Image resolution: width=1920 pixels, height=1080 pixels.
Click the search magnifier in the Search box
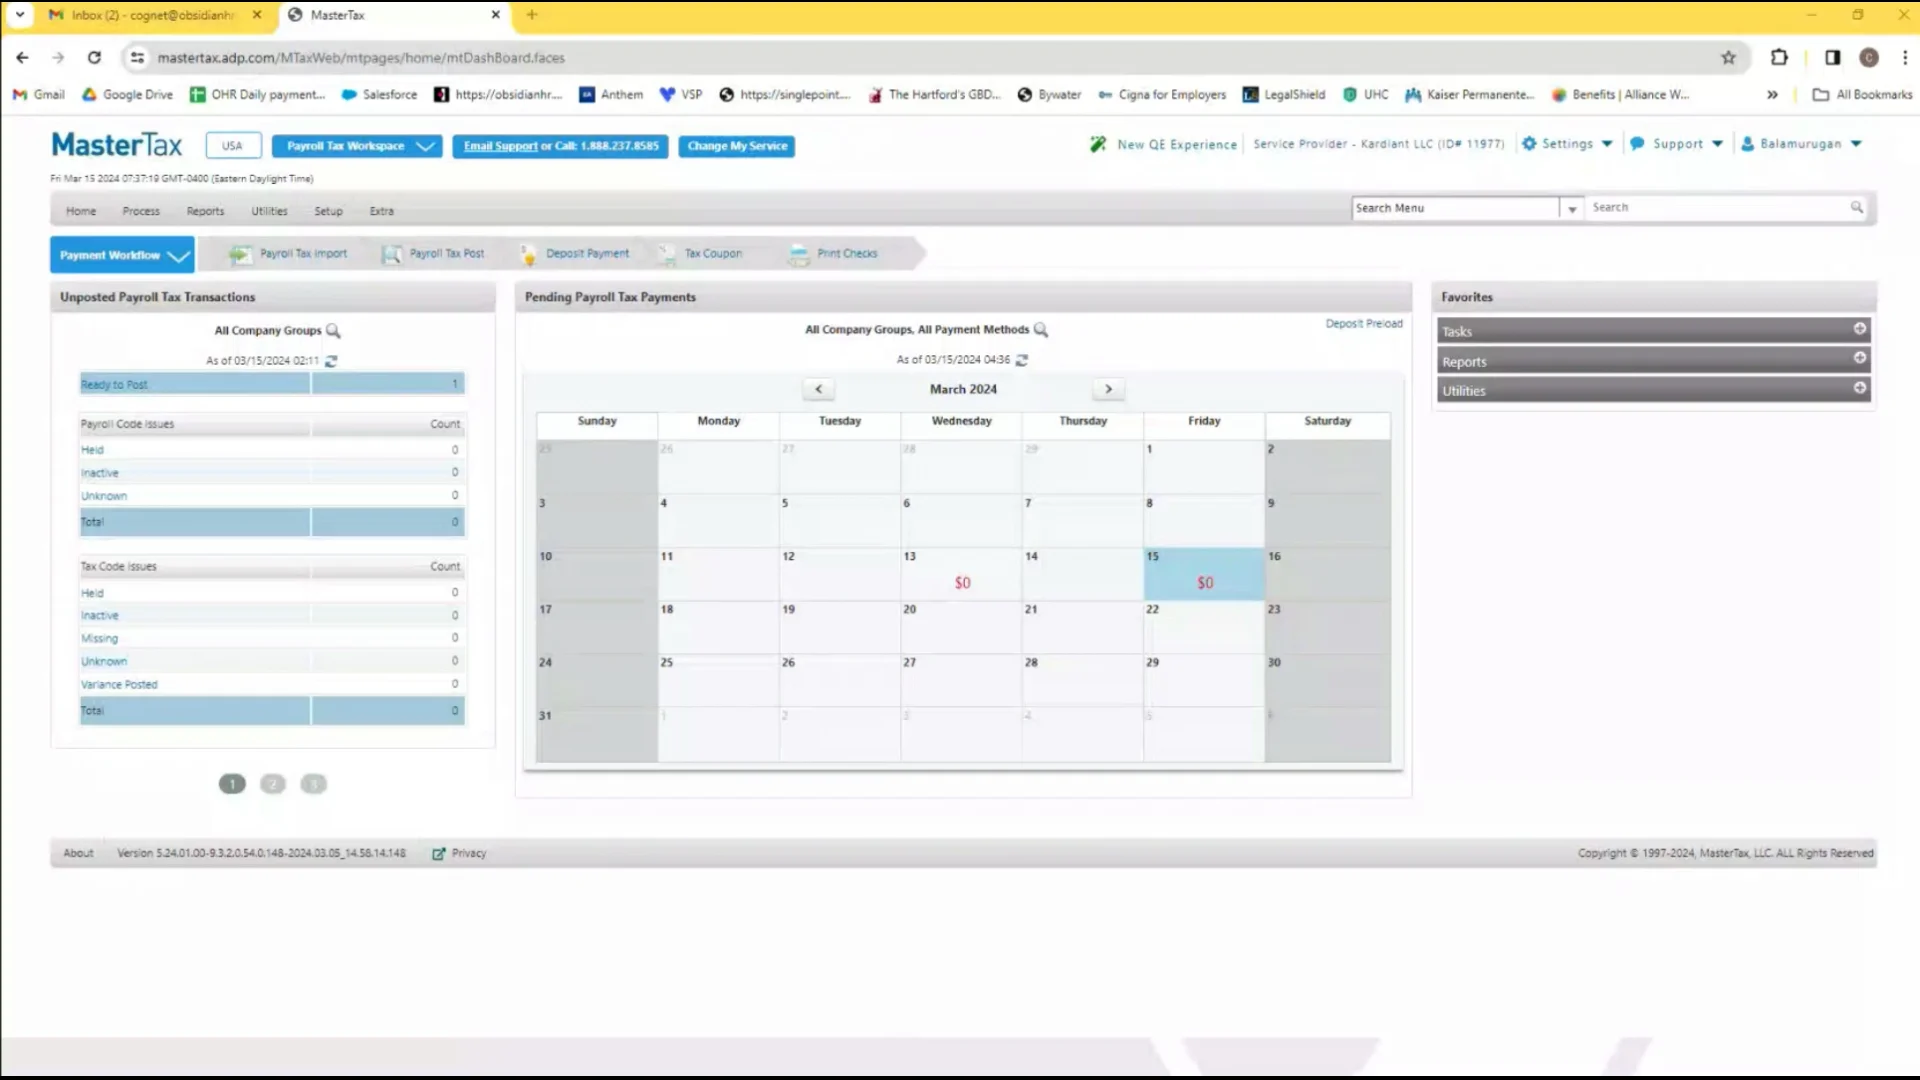(1857, 208)
